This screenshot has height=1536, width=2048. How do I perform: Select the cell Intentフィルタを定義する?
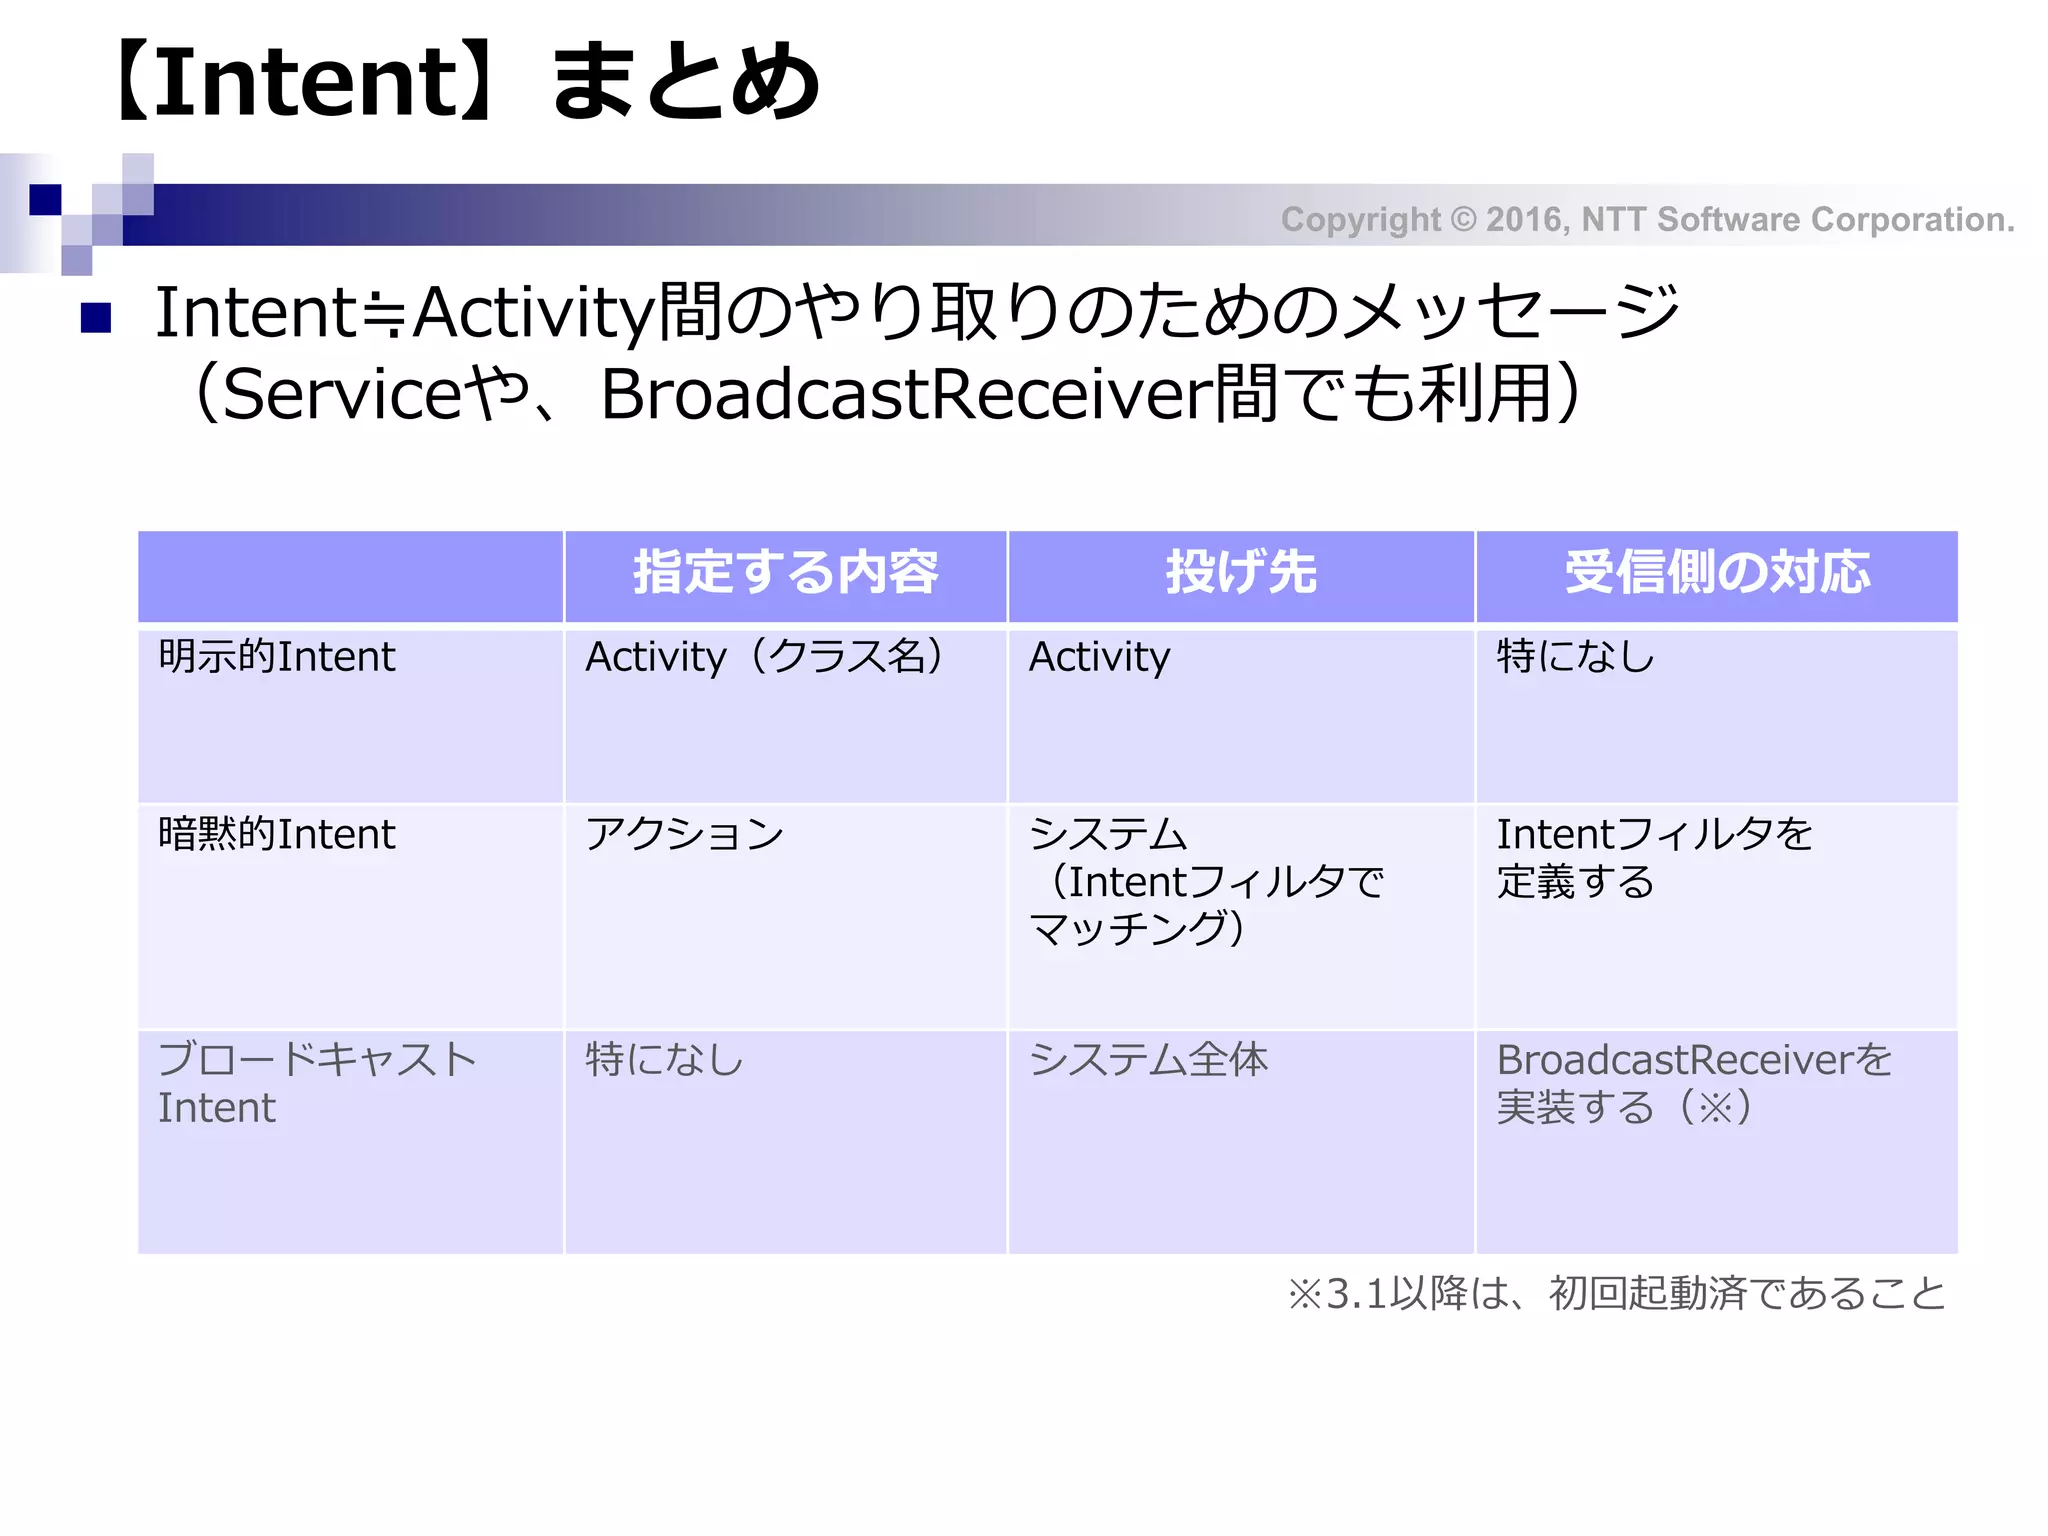1654,857
